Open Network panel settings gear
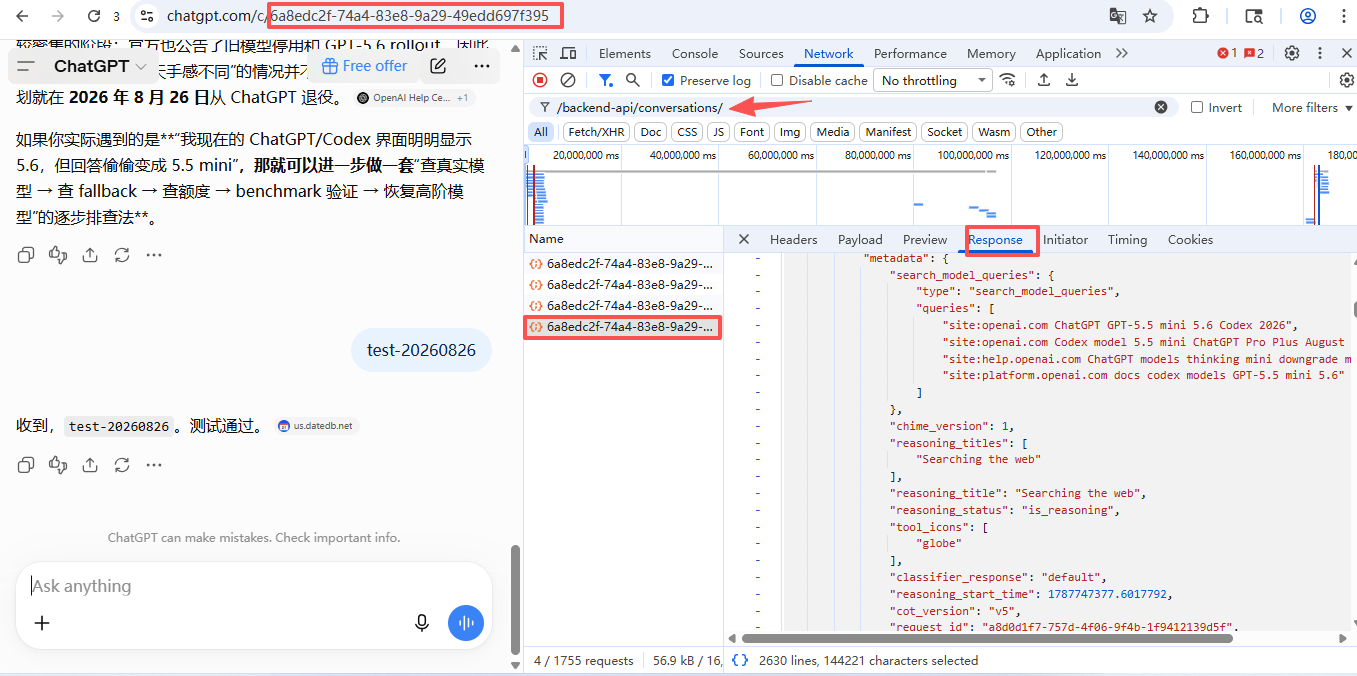The width and height of the screenshot is (1357, 676). [x=1347, y=80]
